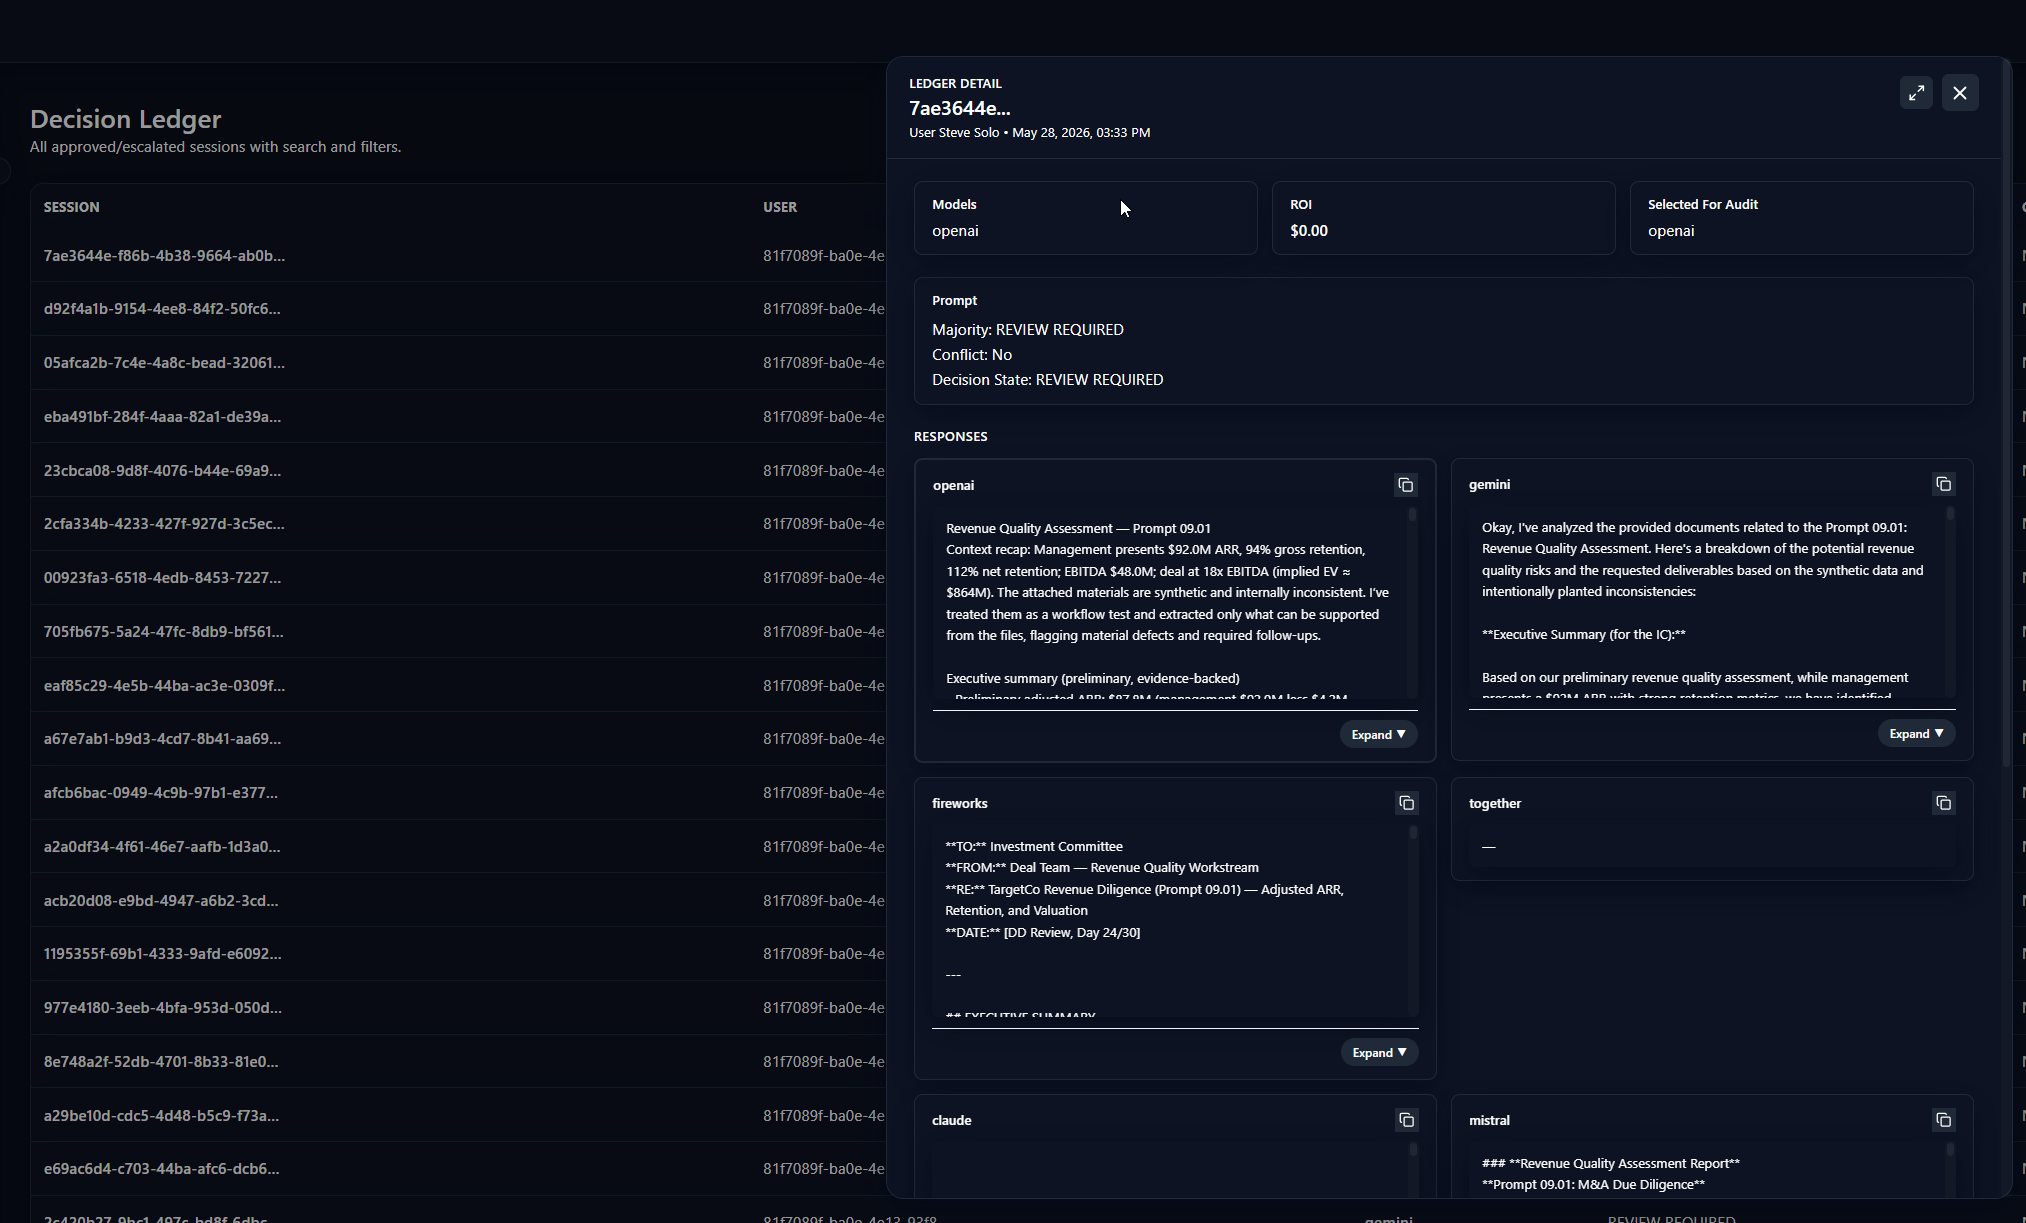Open session 00923fa3-6518-4edb row
Viewport: 2026px width, 1223px height.
pyautogui.click(x=458, y=578)
